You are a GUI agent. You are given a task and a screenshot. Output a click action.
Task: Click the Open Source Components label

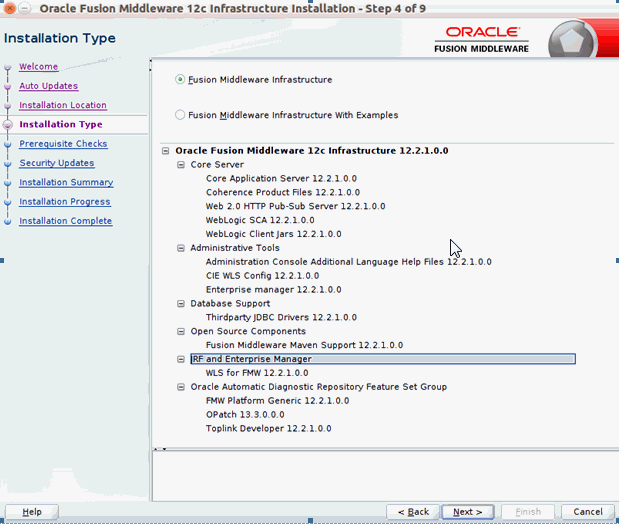[248, 331]
